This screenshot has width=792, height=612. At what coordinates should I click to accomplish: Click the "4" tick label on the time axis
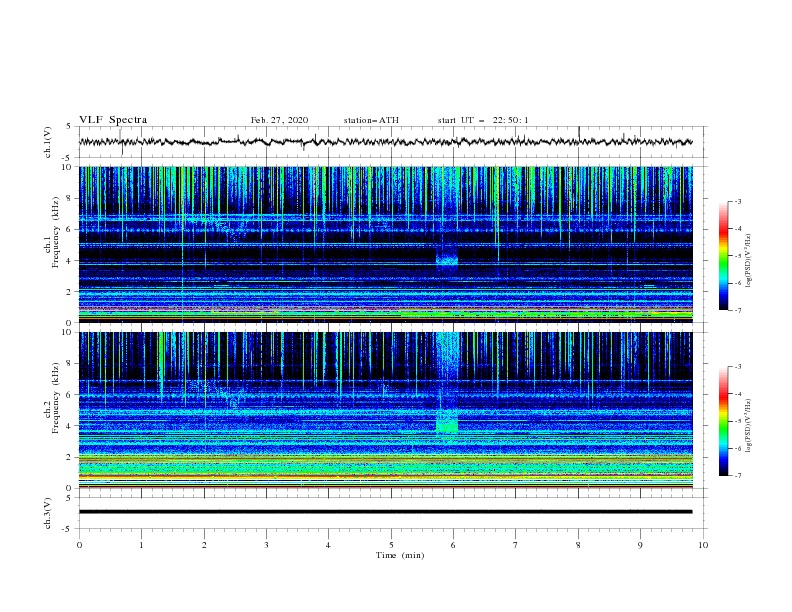(x=328, y=545)
